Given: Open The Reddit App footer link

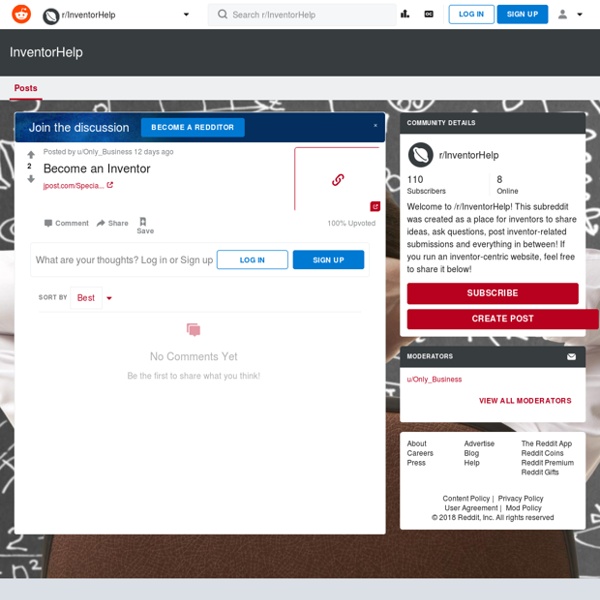Looking at the screenshot, I should (x=546, y=443).
